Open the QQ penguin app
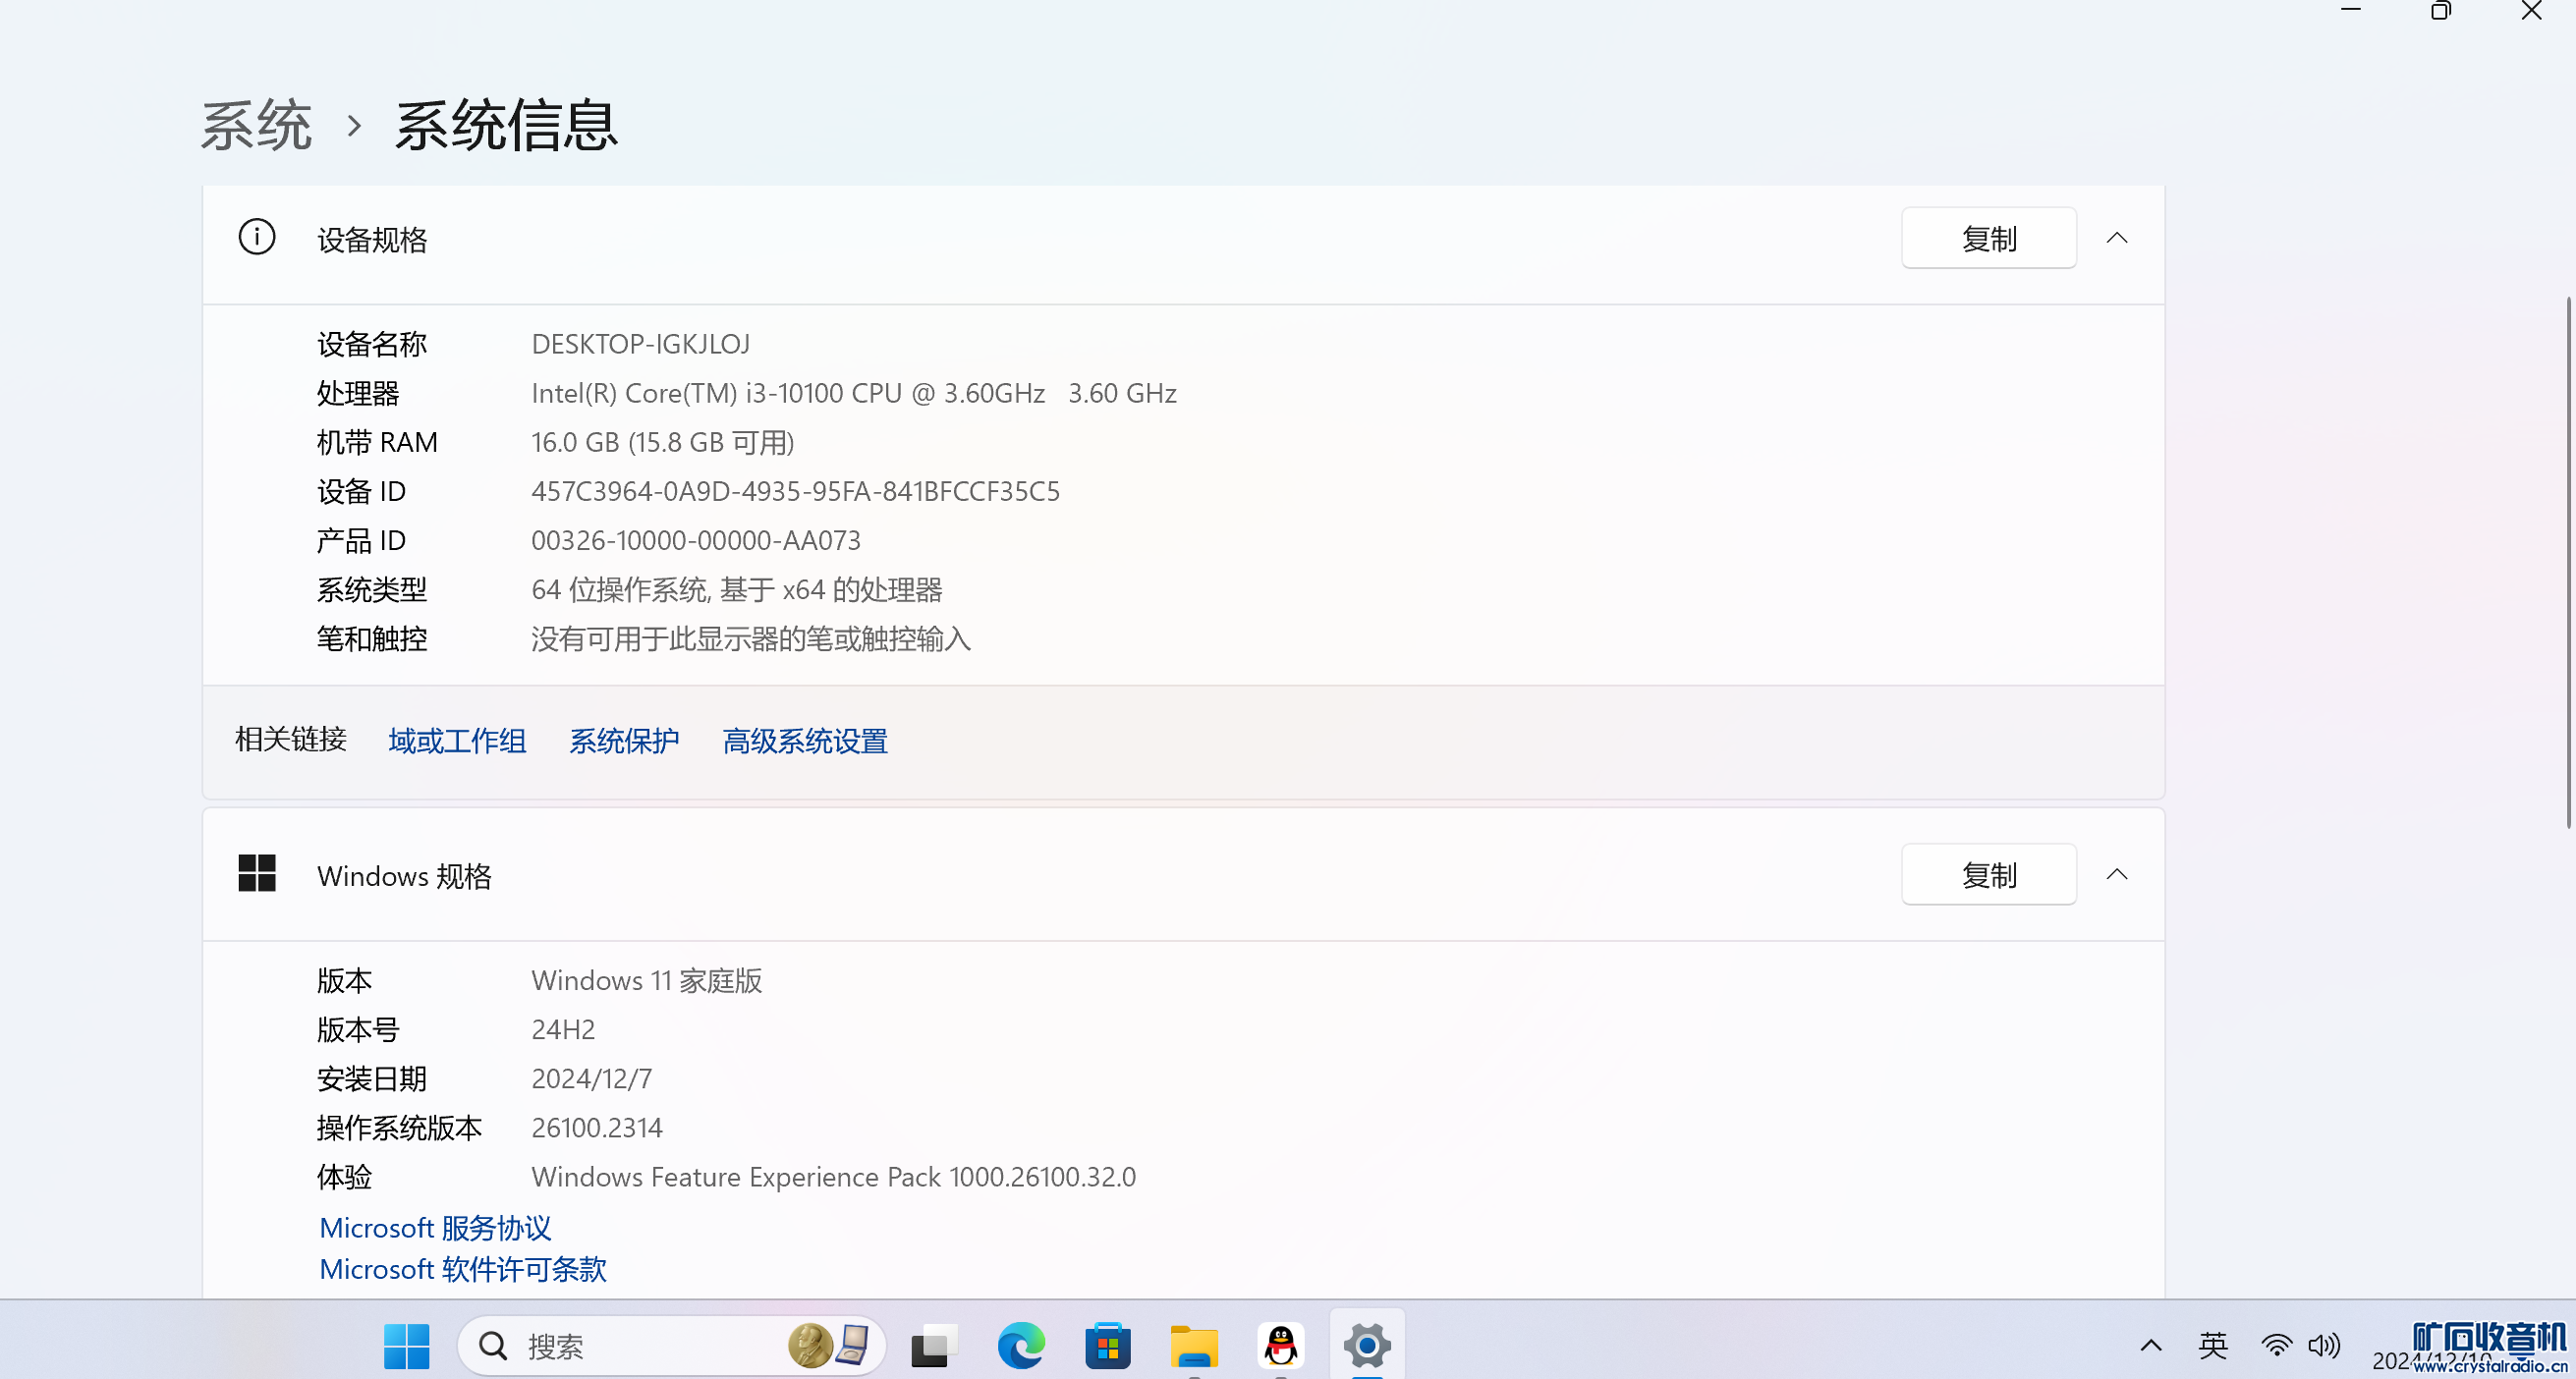Screen dimensions: 2576x1379 tap(1280, 1346)
